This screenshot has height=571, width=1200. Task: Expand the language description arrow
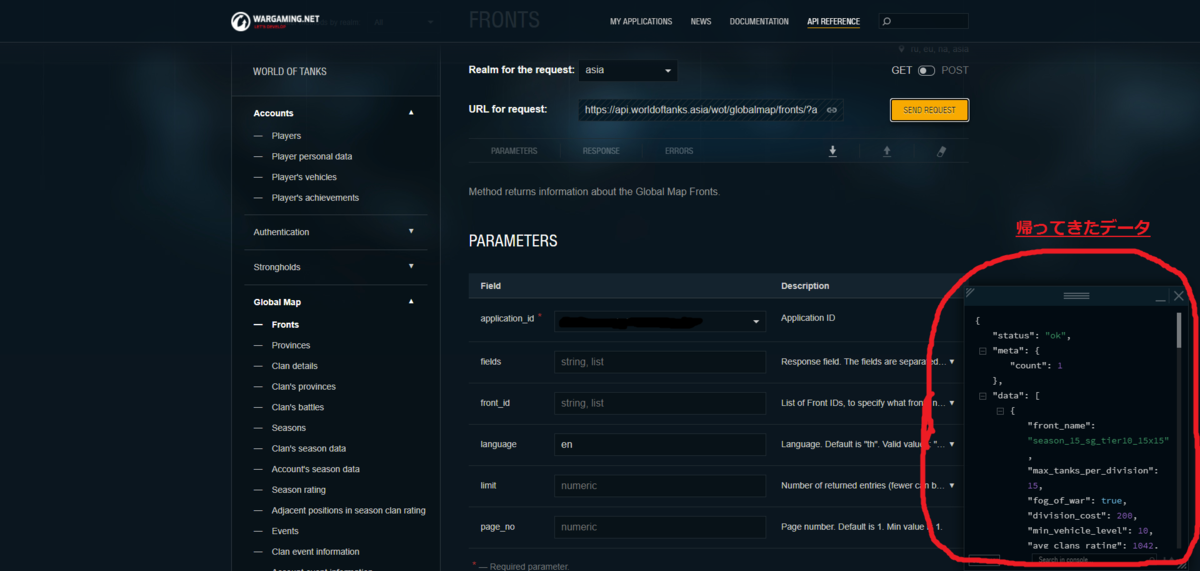click(x=952, y=444)
